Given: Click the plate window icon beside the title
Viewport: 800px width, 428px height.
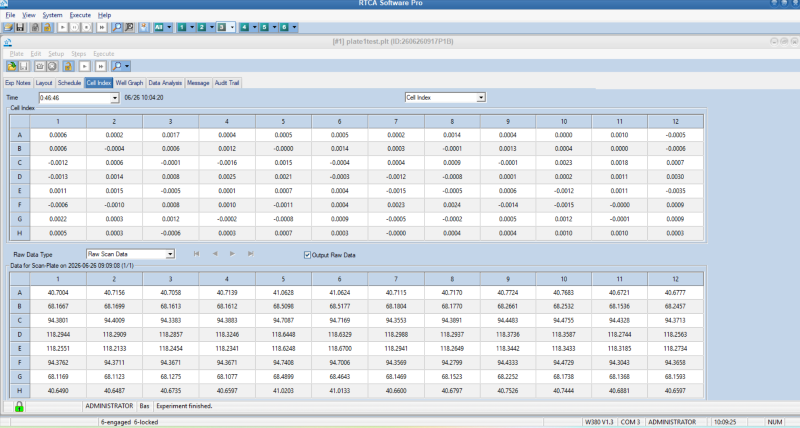Looking at the screenshot, I should tap(8, 42).
